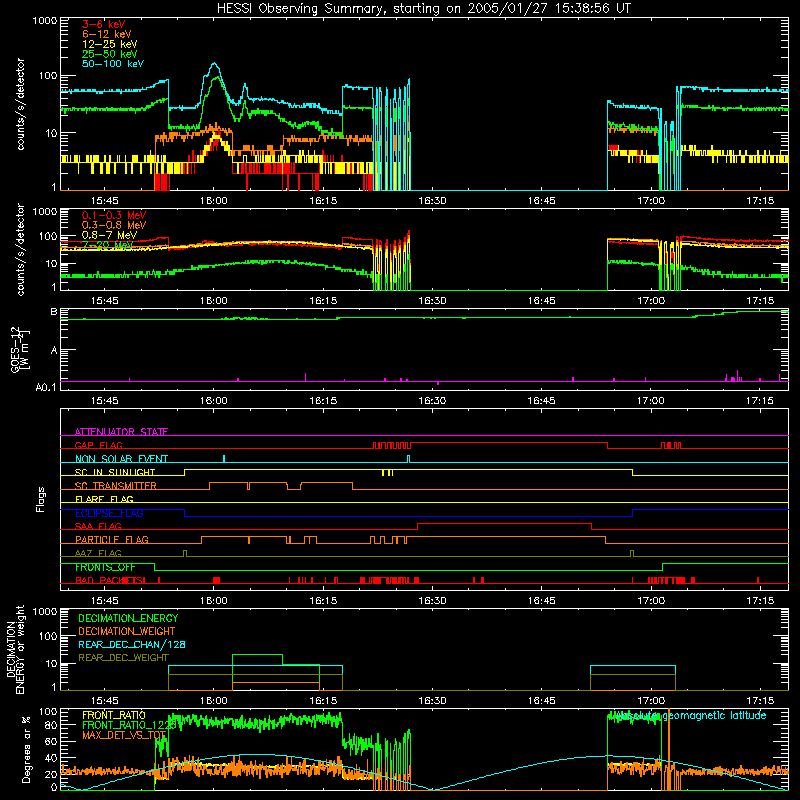Click the ATTENUATOR_STATE flag label
800x800 pixels.
[121, 432]
